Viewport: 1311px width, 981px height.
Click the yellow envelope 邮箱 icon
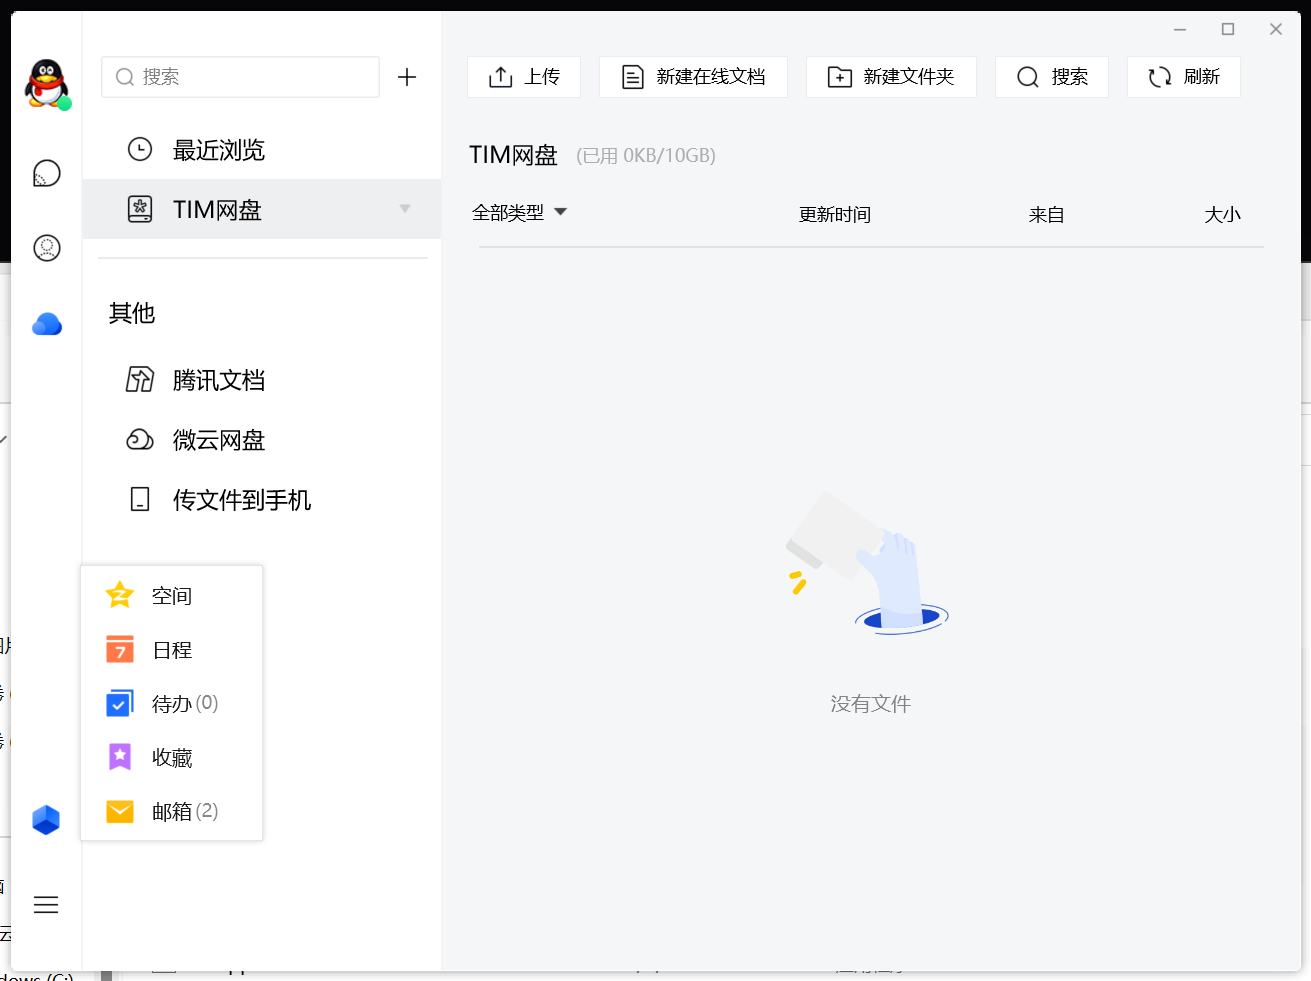pyautogui.click(x=120, y=811)
